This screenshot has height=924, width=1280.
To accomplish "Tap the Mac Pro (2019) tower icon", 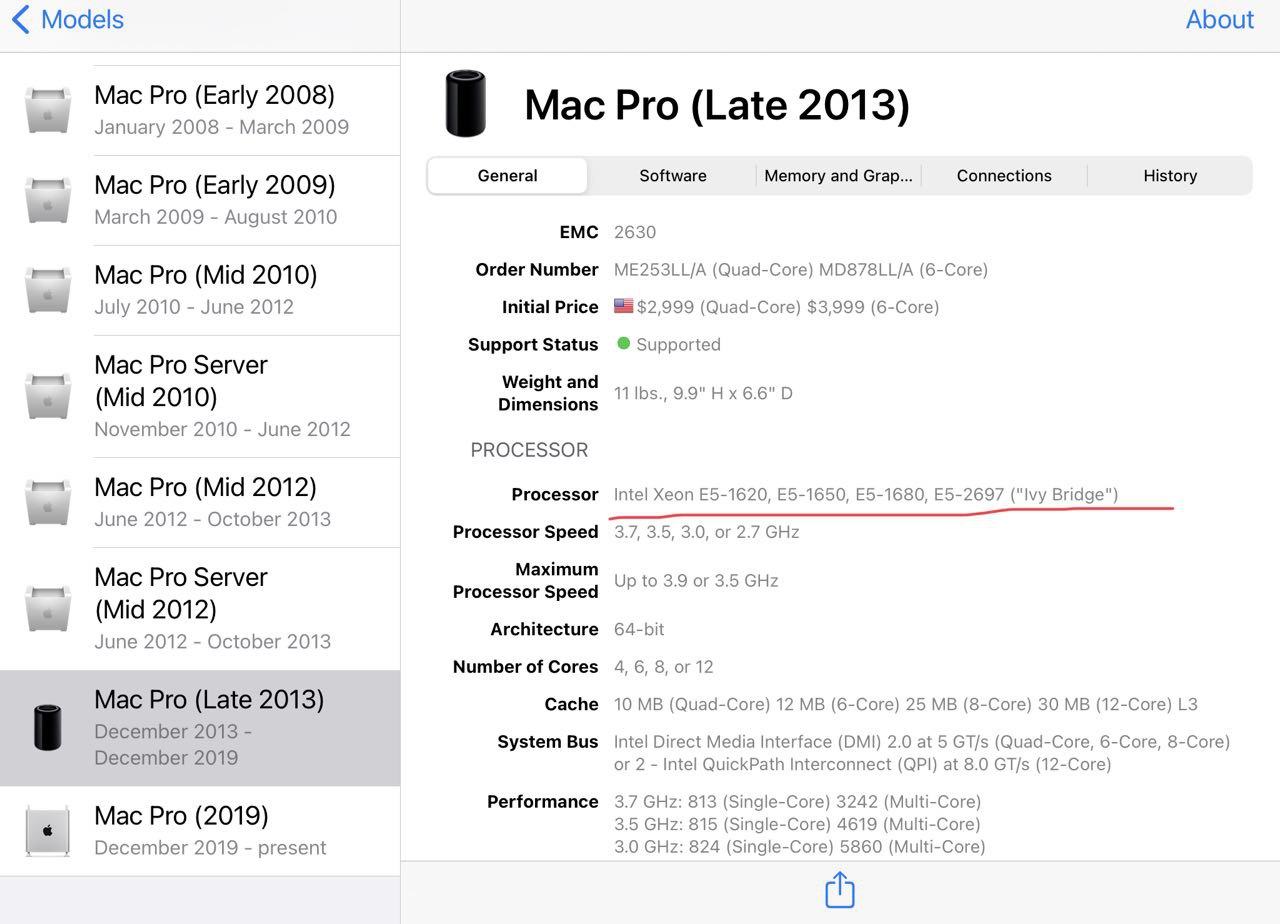I will (47, 831).
